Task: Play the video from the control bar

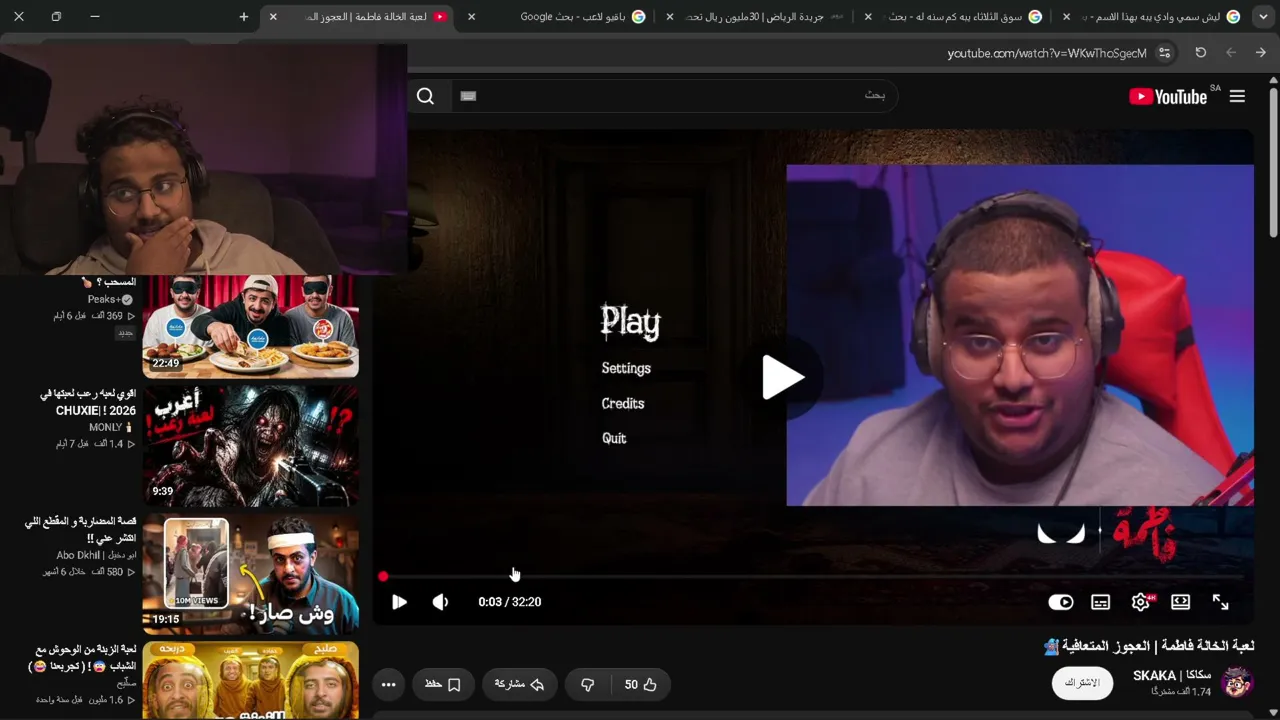Action: point(399,602)
